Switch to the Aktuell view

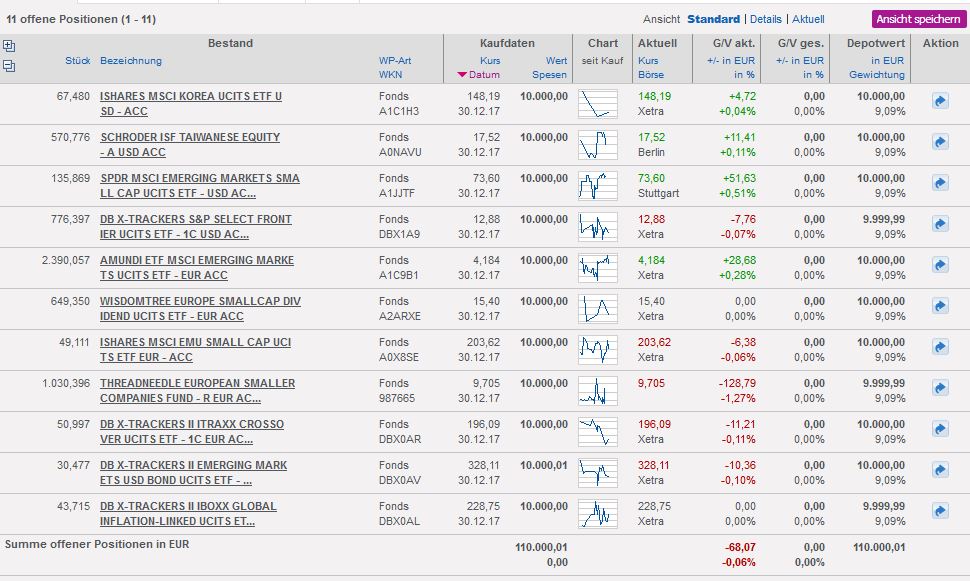pyautogui.click(x=808, y=19)
